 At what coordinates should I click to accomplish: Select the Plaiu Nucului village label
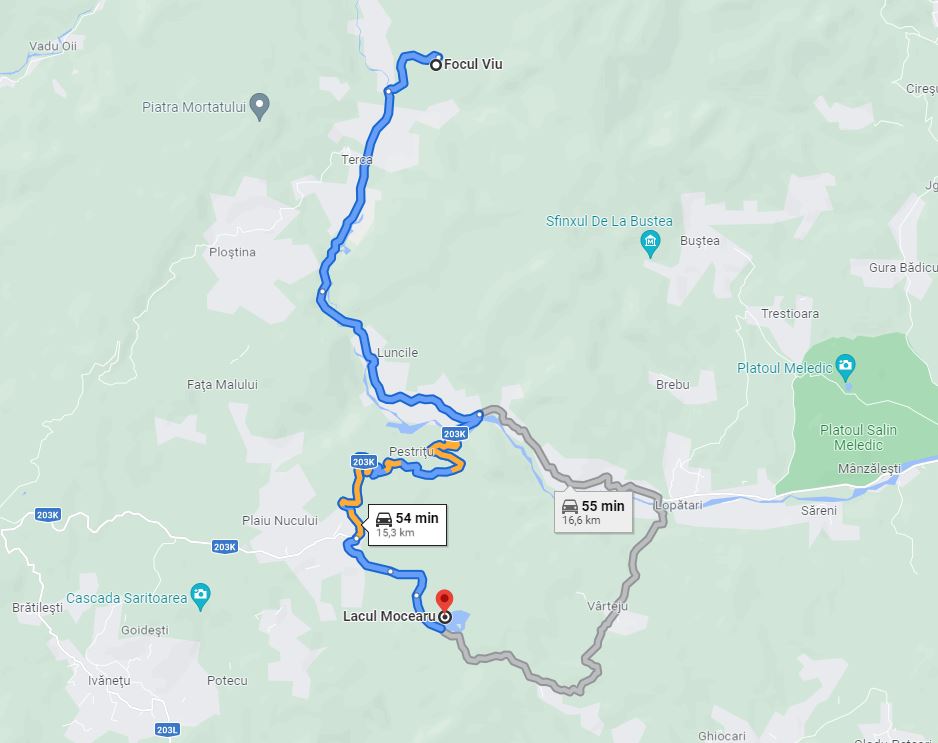(279, 520)
